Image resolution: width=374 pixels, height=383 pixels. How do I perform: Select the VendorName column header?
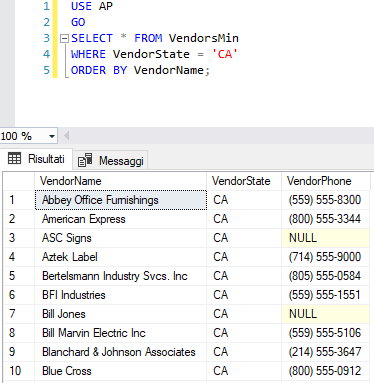(120, 181)
